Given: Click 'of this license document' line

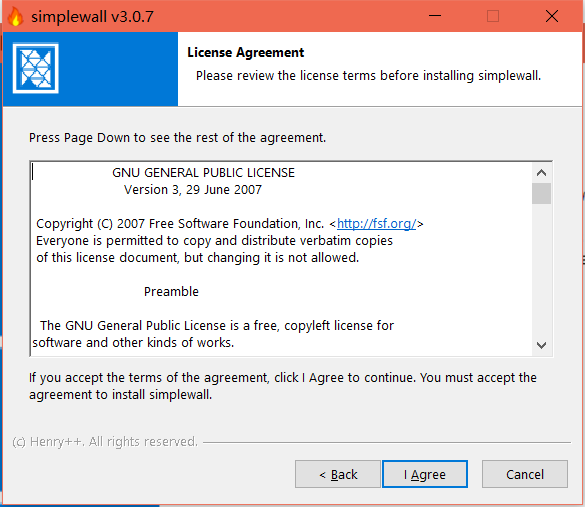Looking at the screenshot, I should (197, 257).
